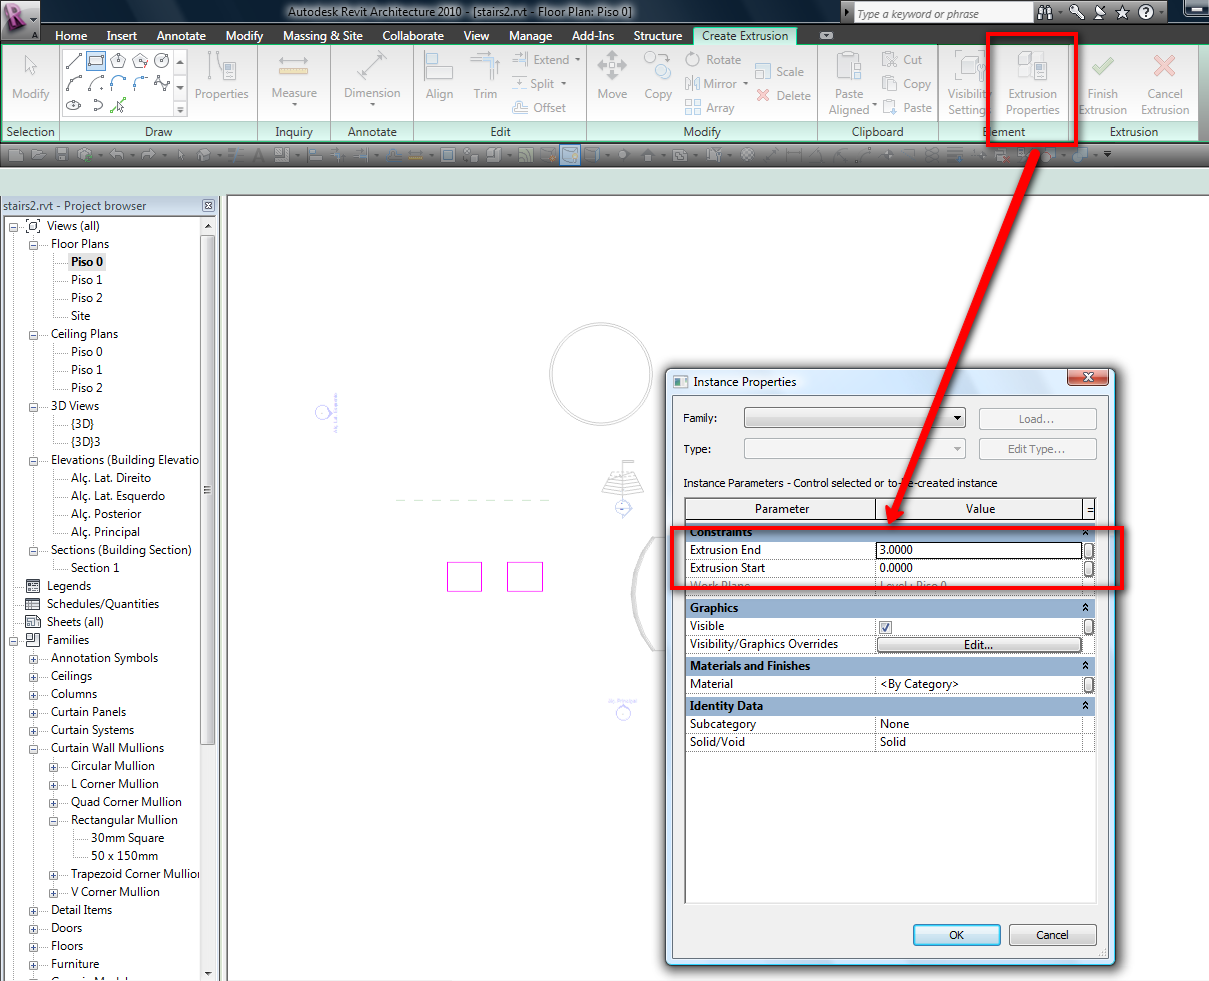Collapse the Graphics parameter group
The image size is (1209, 981).
click(x=1085, y=608)
